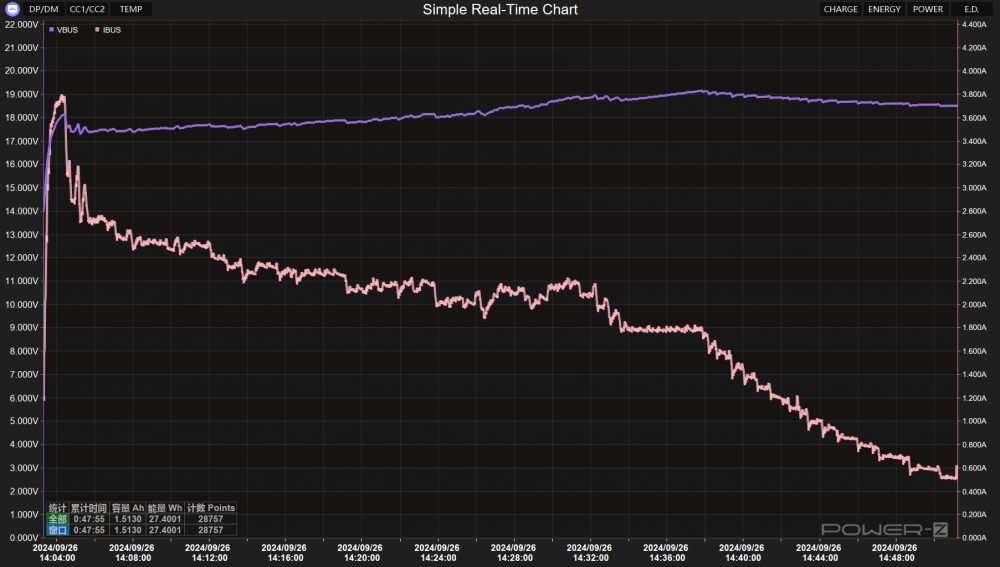Image resolution: width=1000 pixels, height=567 pixels.
Task: Click the 容量 Ah column header
Action: [128, 508]
